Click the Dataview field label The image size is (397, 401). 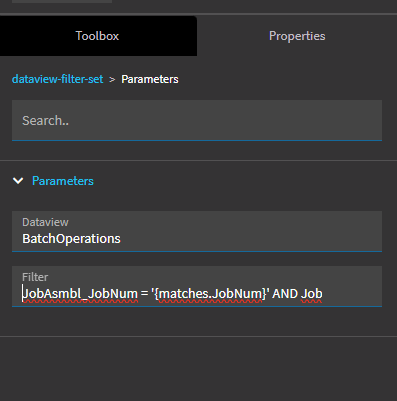45,222
